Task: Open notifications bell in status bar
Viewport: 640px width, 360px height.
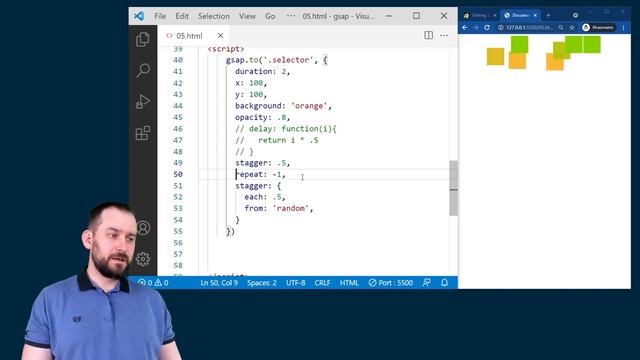Action: [444, 283]
